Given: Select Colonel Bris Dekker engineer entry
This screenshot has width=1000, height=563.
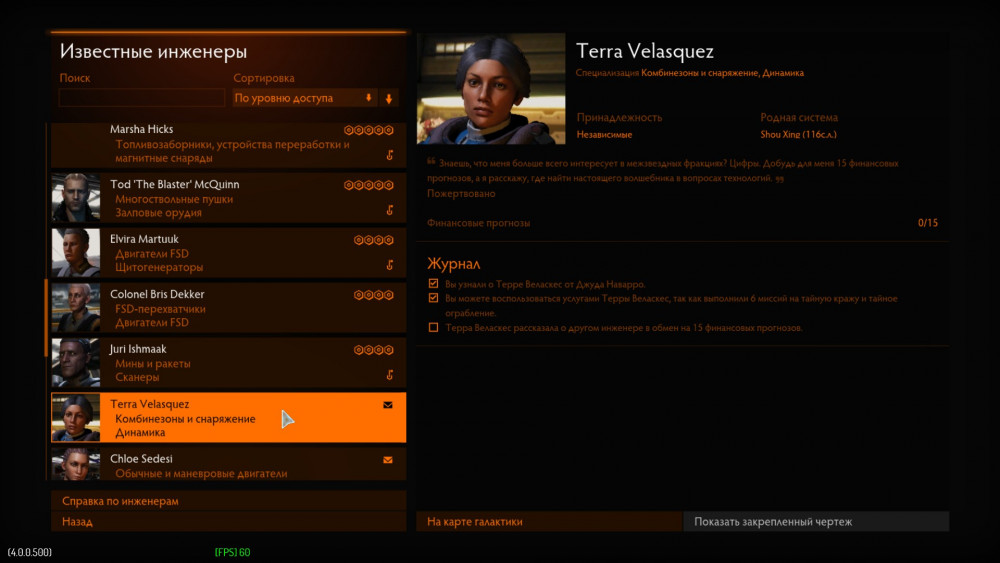Looking at the screenshot, I should (x=228, y=308).
